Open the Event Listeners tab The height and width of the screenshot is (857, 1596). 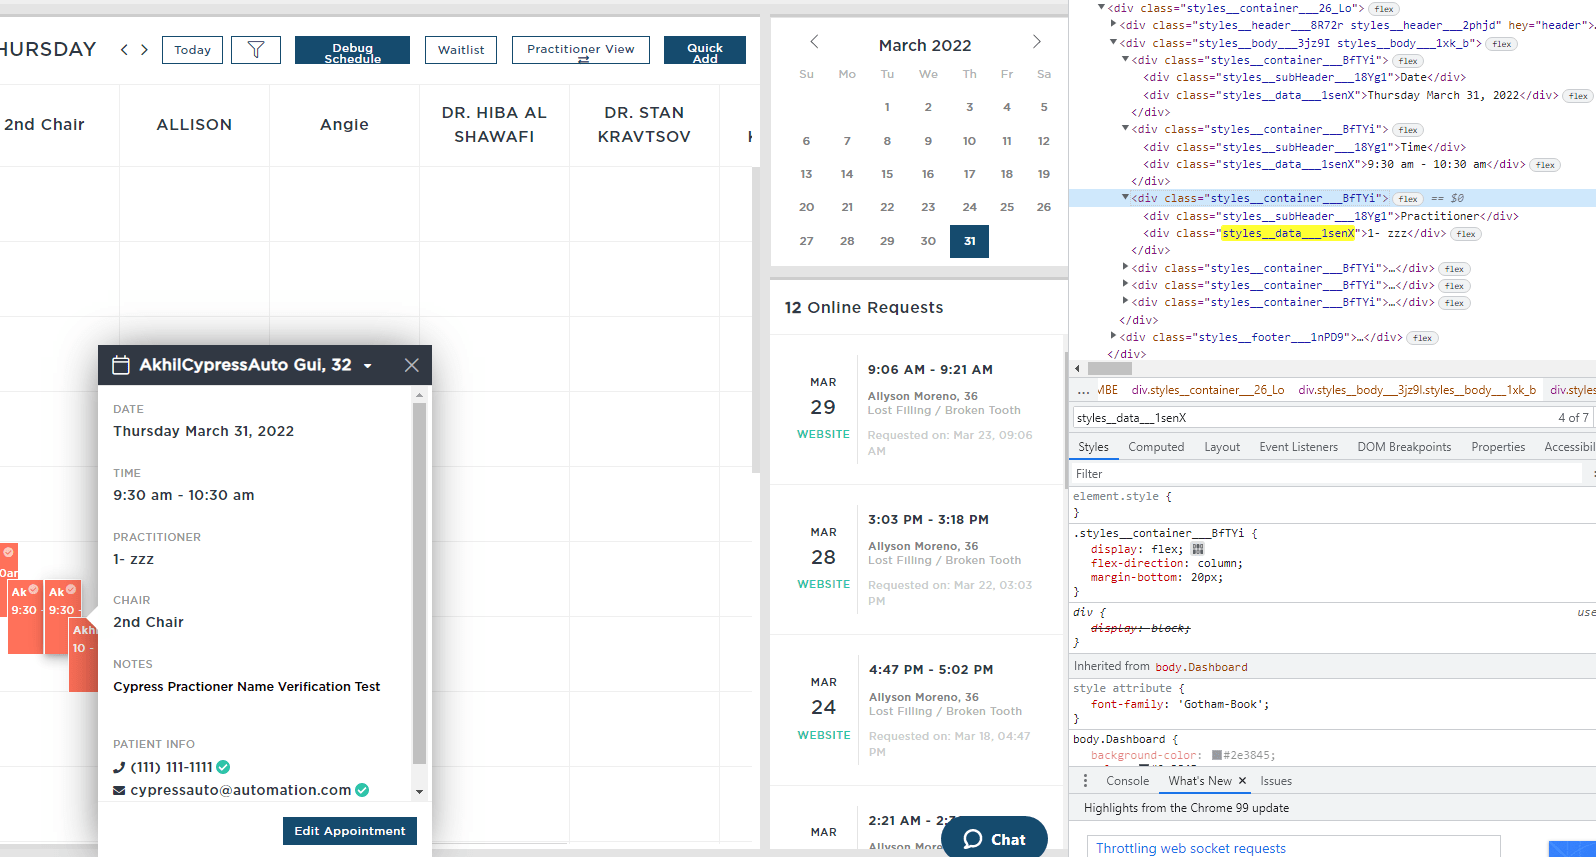coord(1298,447)
